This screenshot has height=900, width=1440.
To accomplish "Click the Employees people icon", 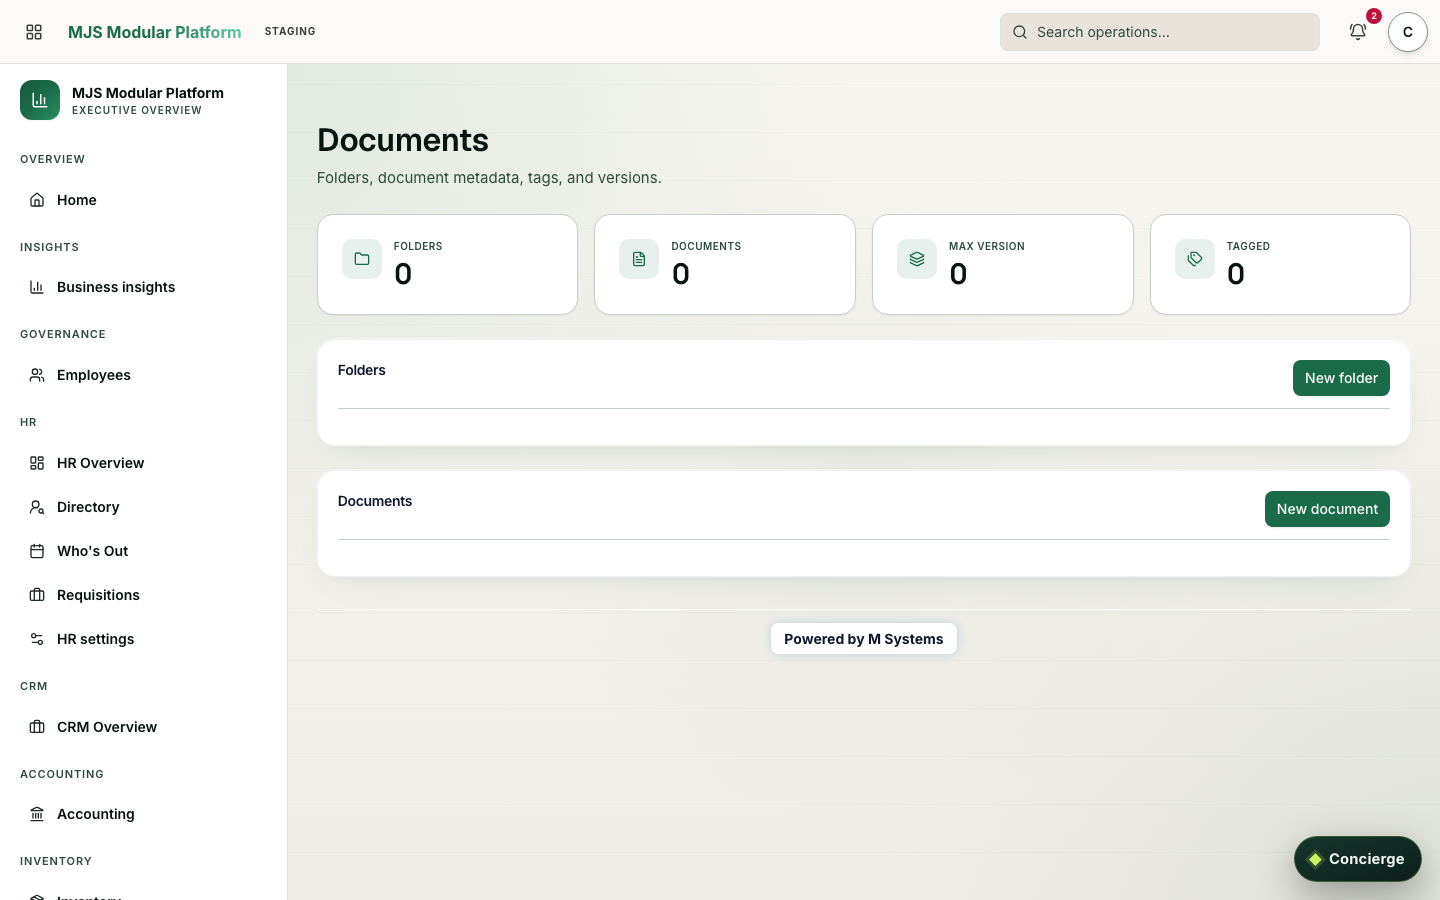I will (37, 375).
